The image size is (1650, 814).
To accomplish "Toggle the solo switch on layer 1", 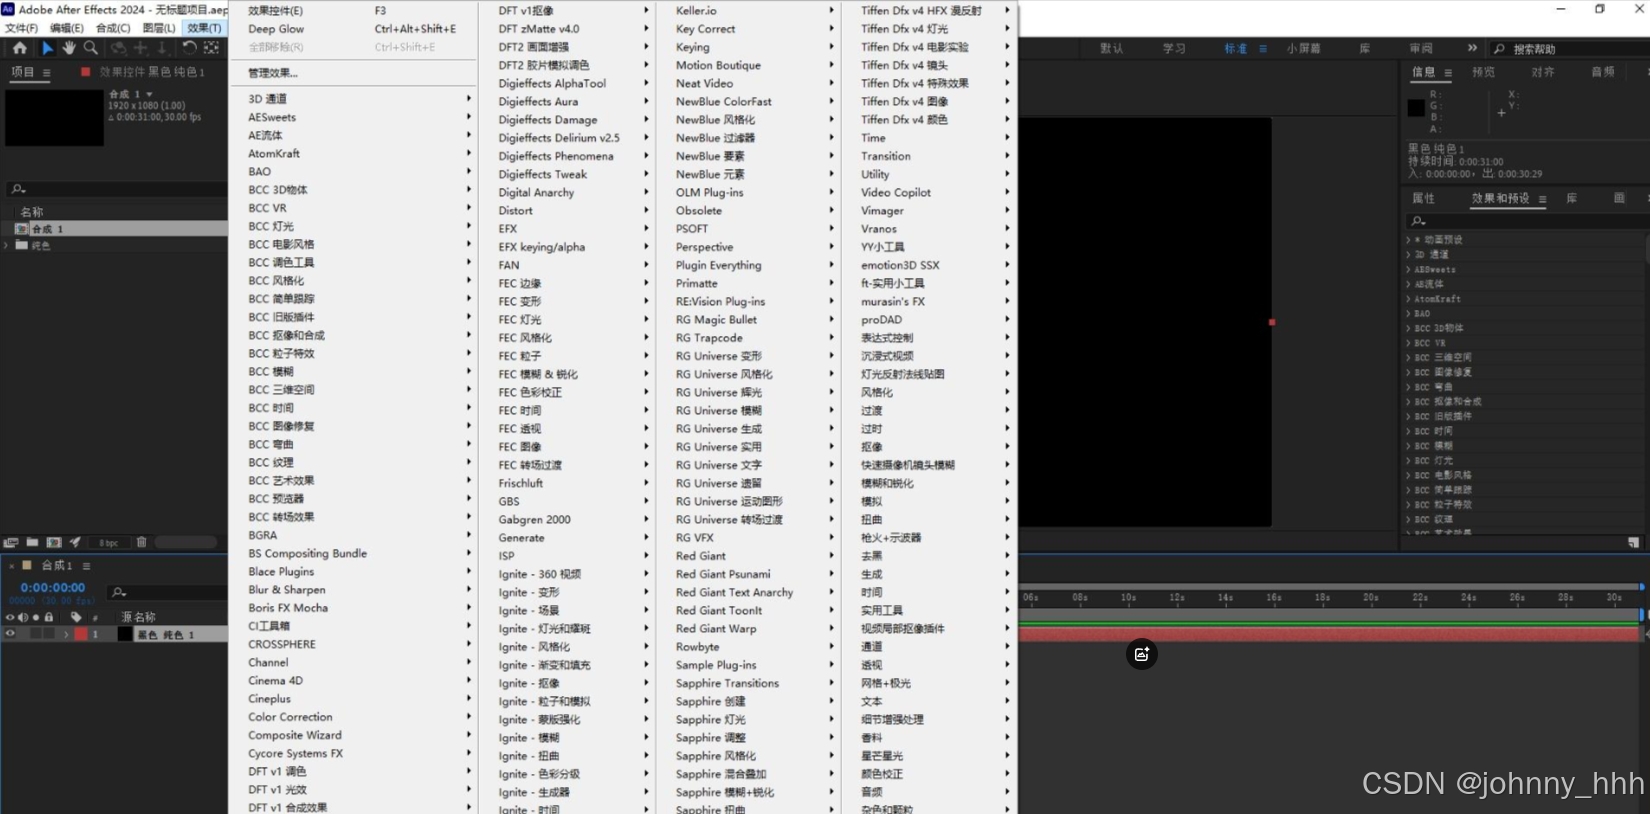I will 35,634.
